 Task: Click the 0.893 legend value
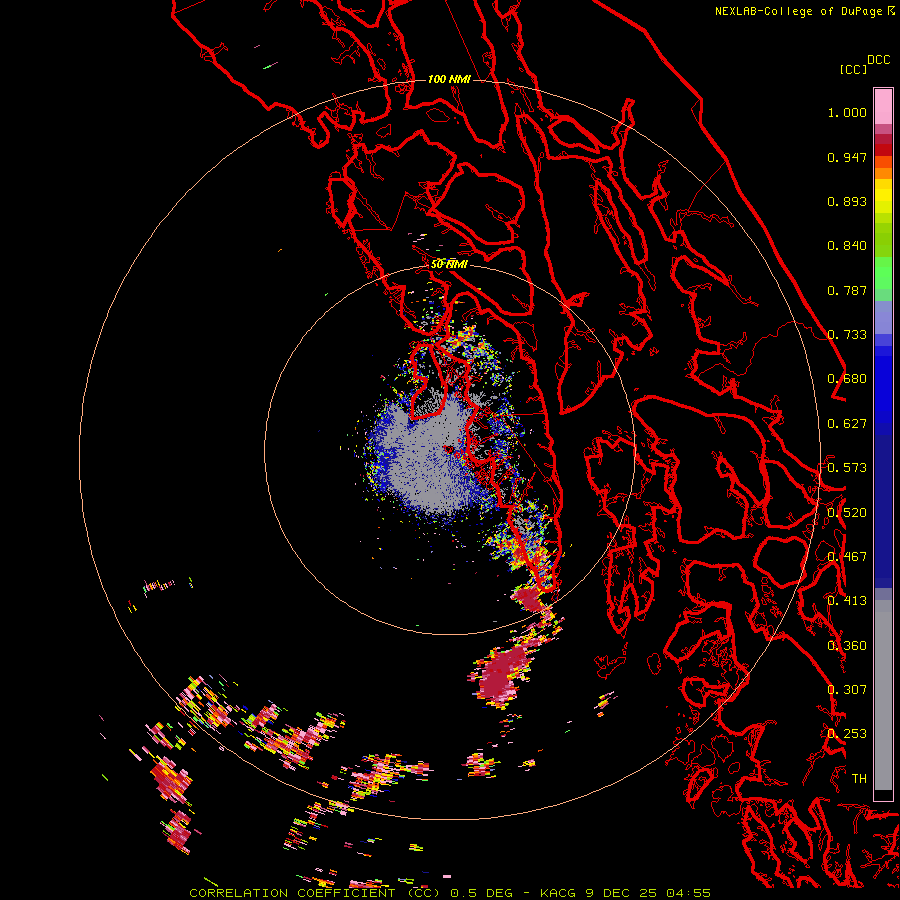tap(847, 201)
